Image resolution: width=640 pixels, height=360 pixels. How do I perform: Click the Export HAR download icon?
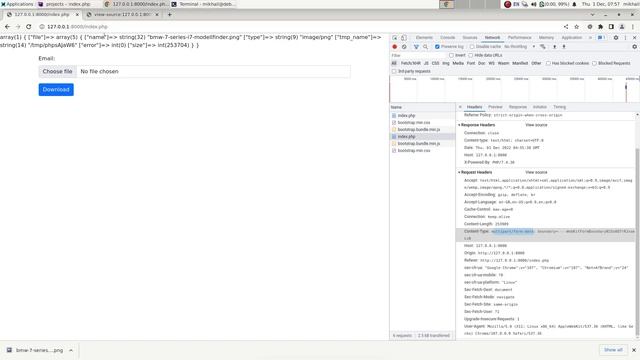(x=564, y=47)
